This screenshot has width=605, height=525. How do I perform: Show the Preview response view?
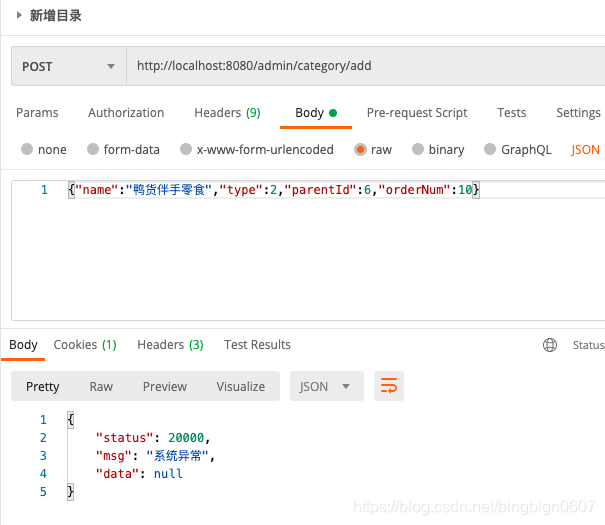(x=165, y=387)
